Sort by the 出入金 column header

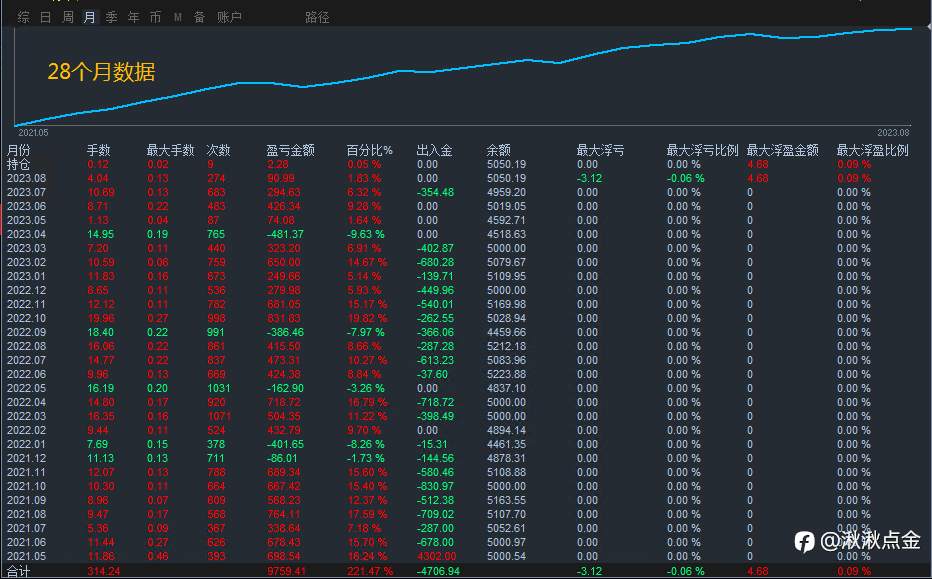click(x=434, y=150)
